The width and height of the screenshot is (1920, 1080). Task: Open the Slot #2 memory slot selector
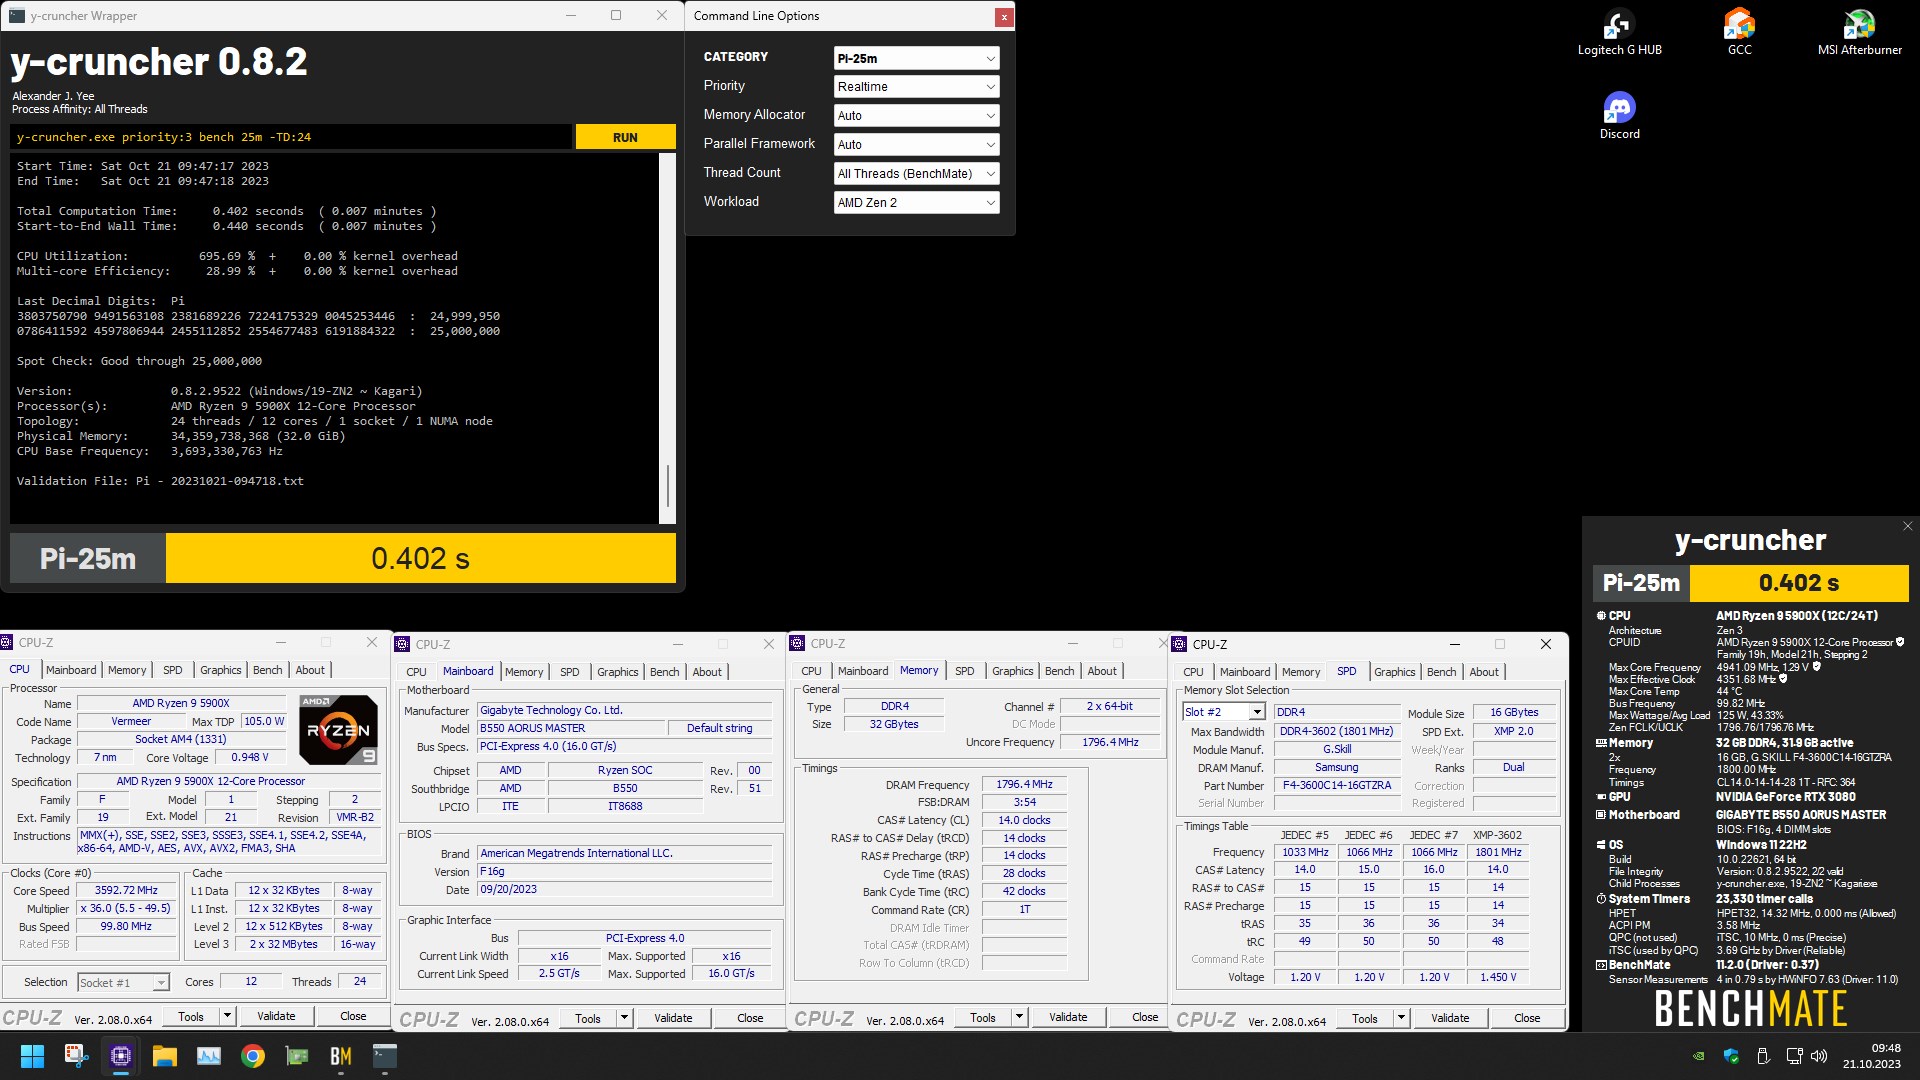pos(1224,712)
